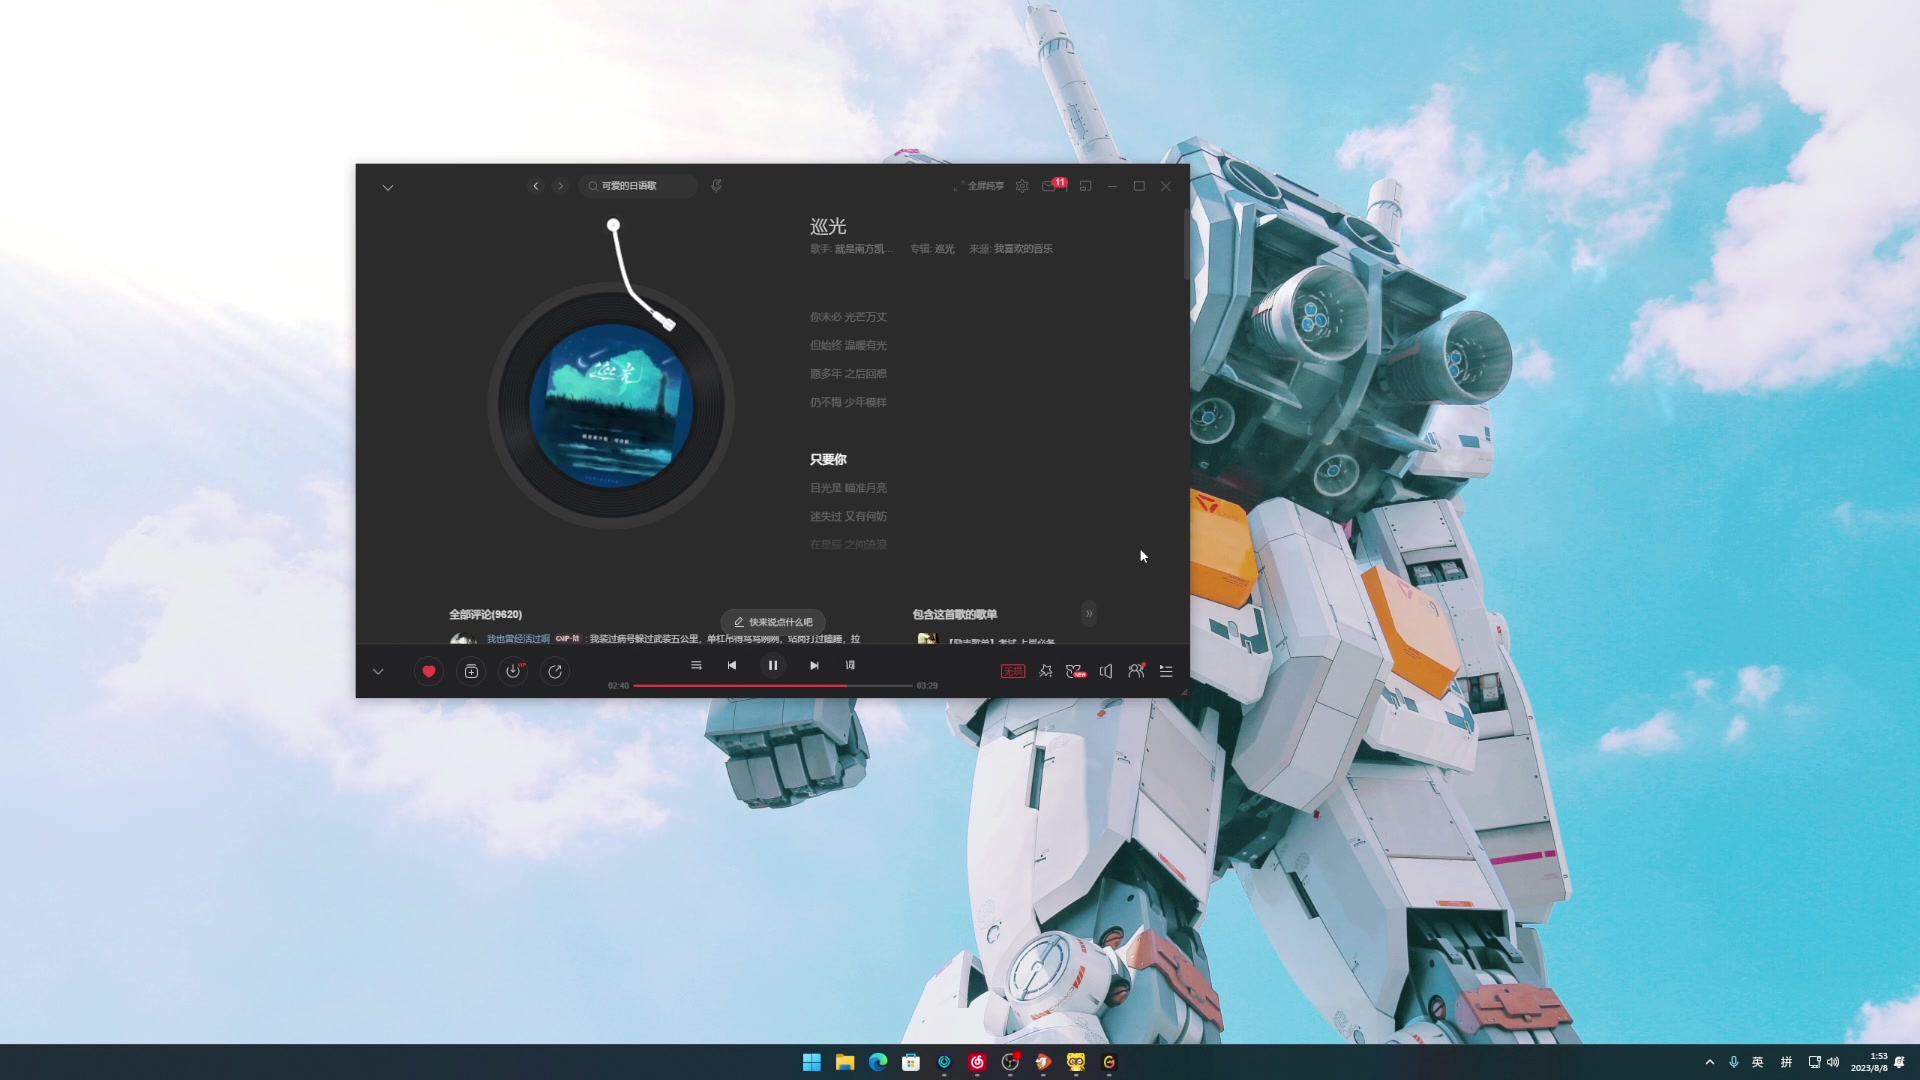Viewport: 1920px width, 1080px height.
Task: Open lossless quality selector 无损
Action: (1013, 671)
